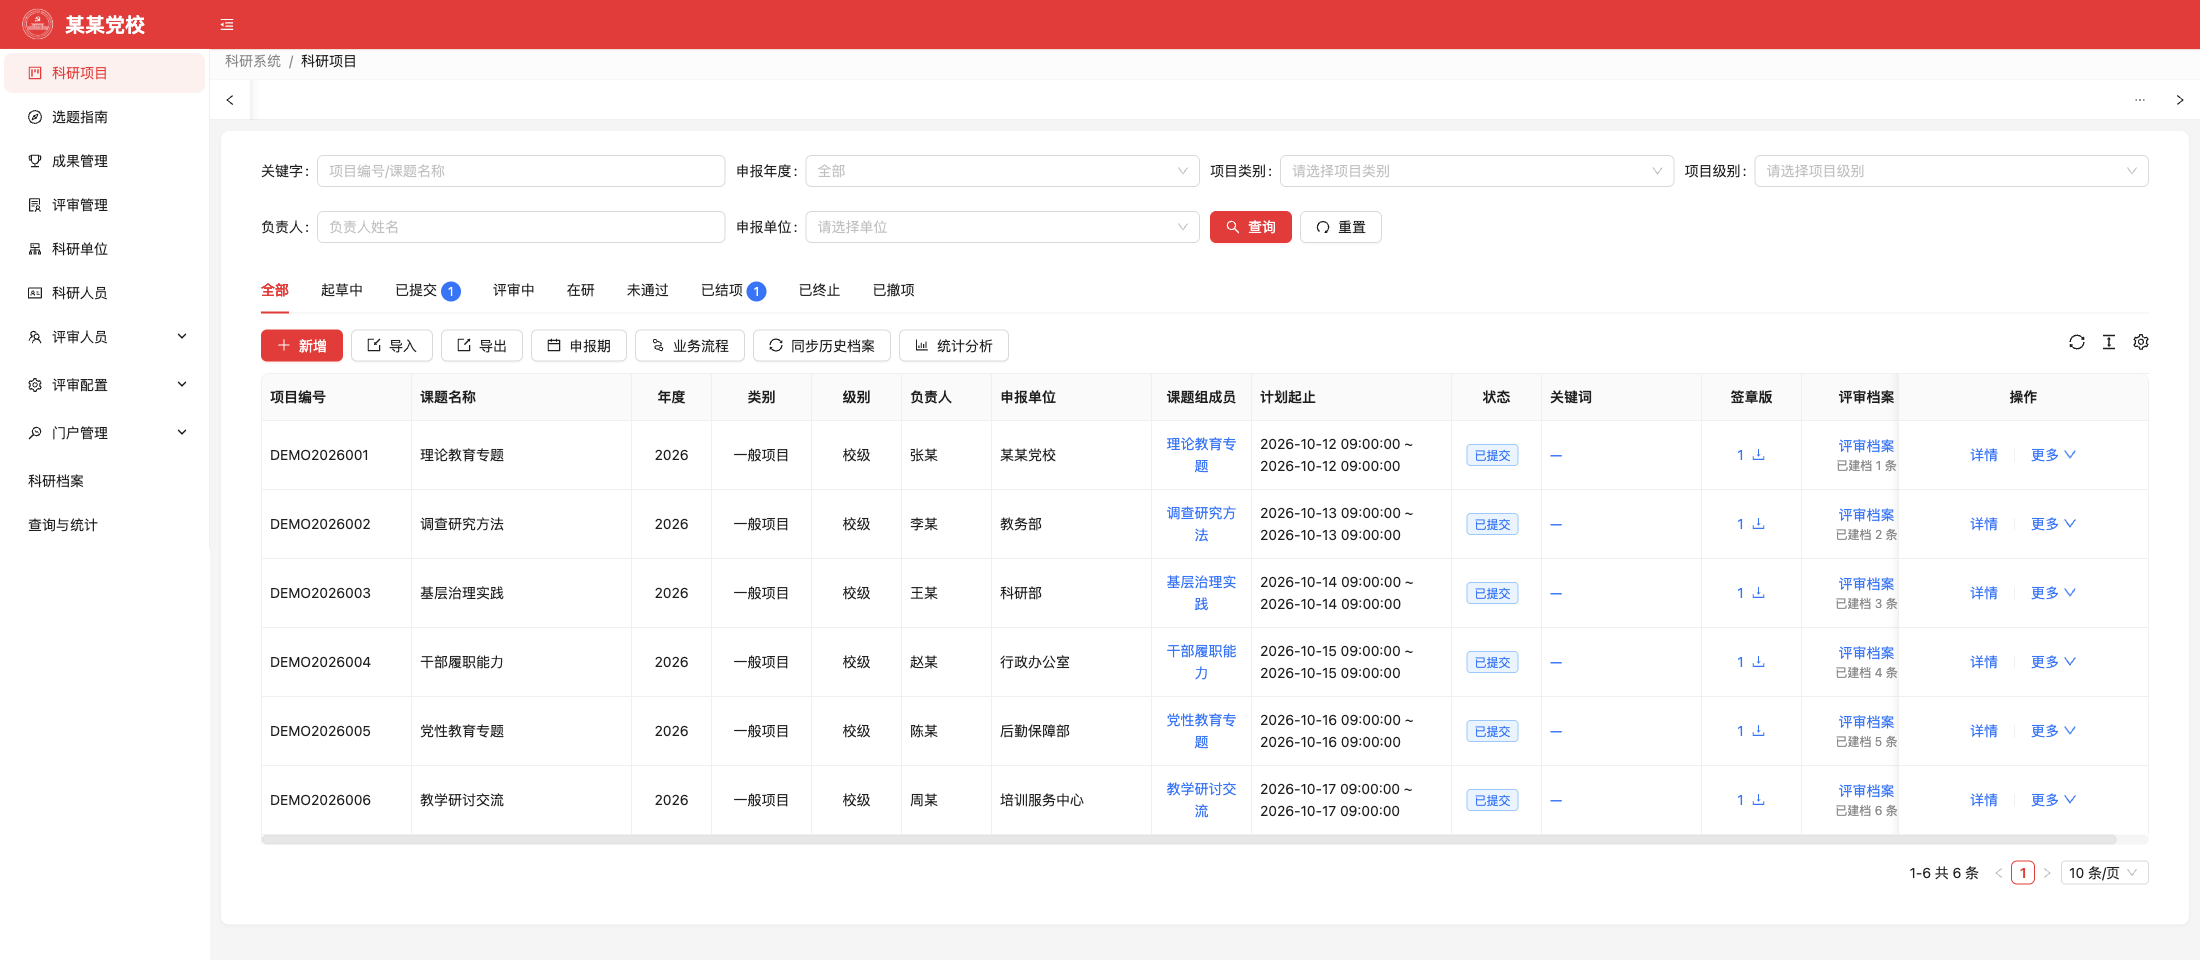Click the 导出 export button
2200x960 pixels.
(482, 345)
